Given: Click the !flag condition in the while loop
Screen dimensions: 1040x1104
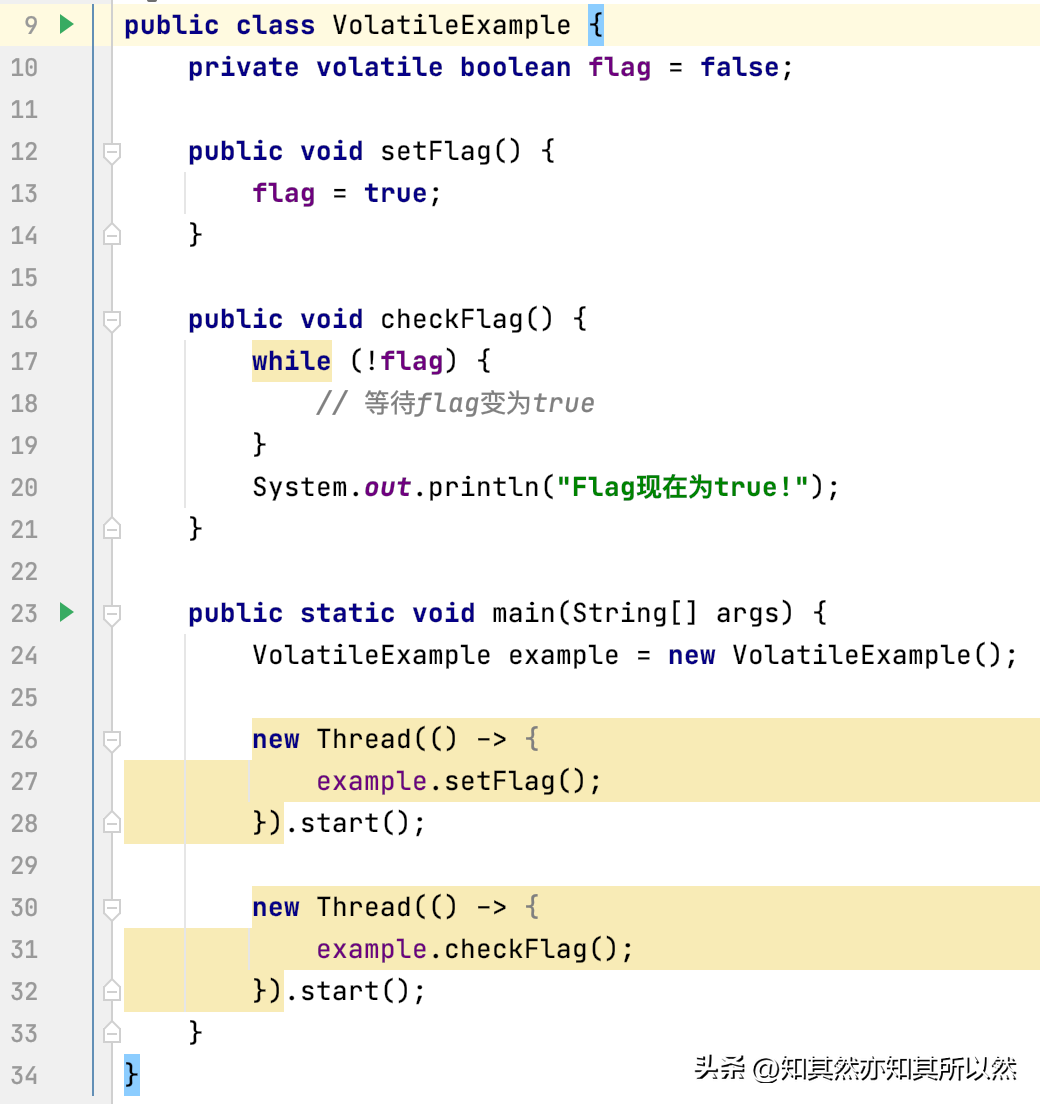Looking at the screenshot, I should [x=404, y=361].
